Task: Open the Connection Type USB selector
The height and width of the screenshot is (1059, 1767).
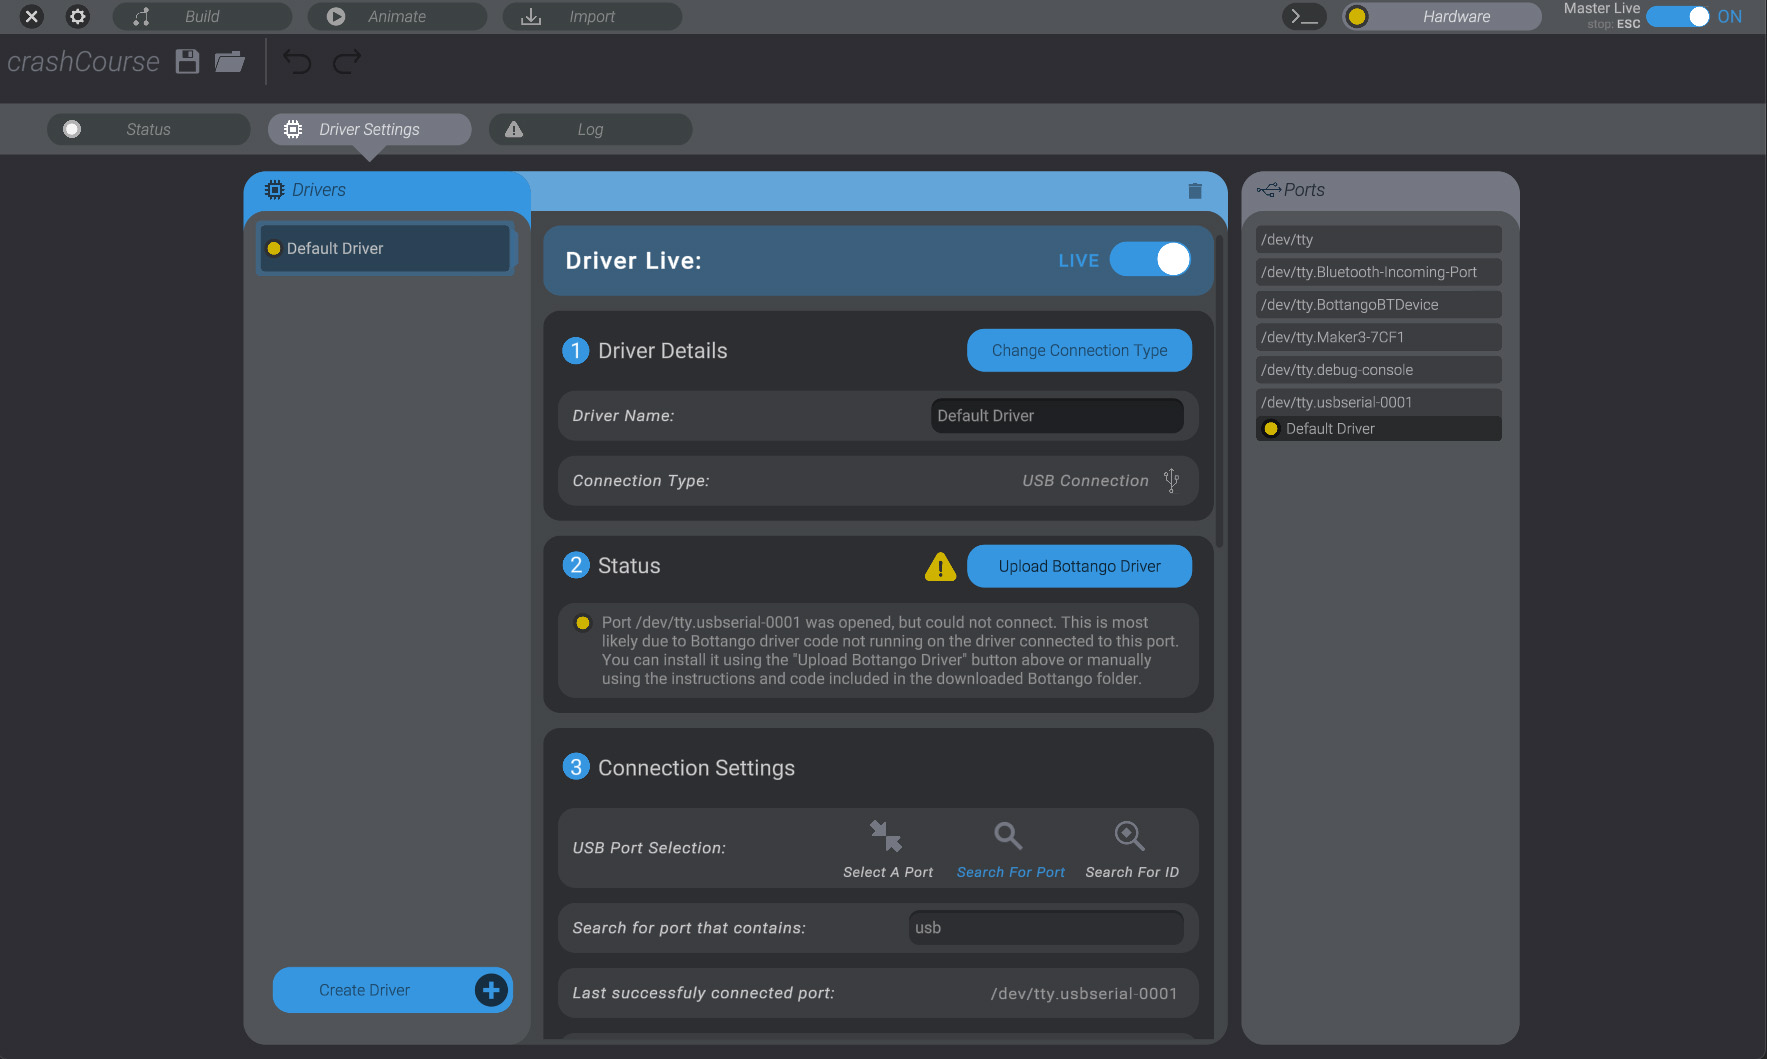Action: click(x=1170, y=480)
